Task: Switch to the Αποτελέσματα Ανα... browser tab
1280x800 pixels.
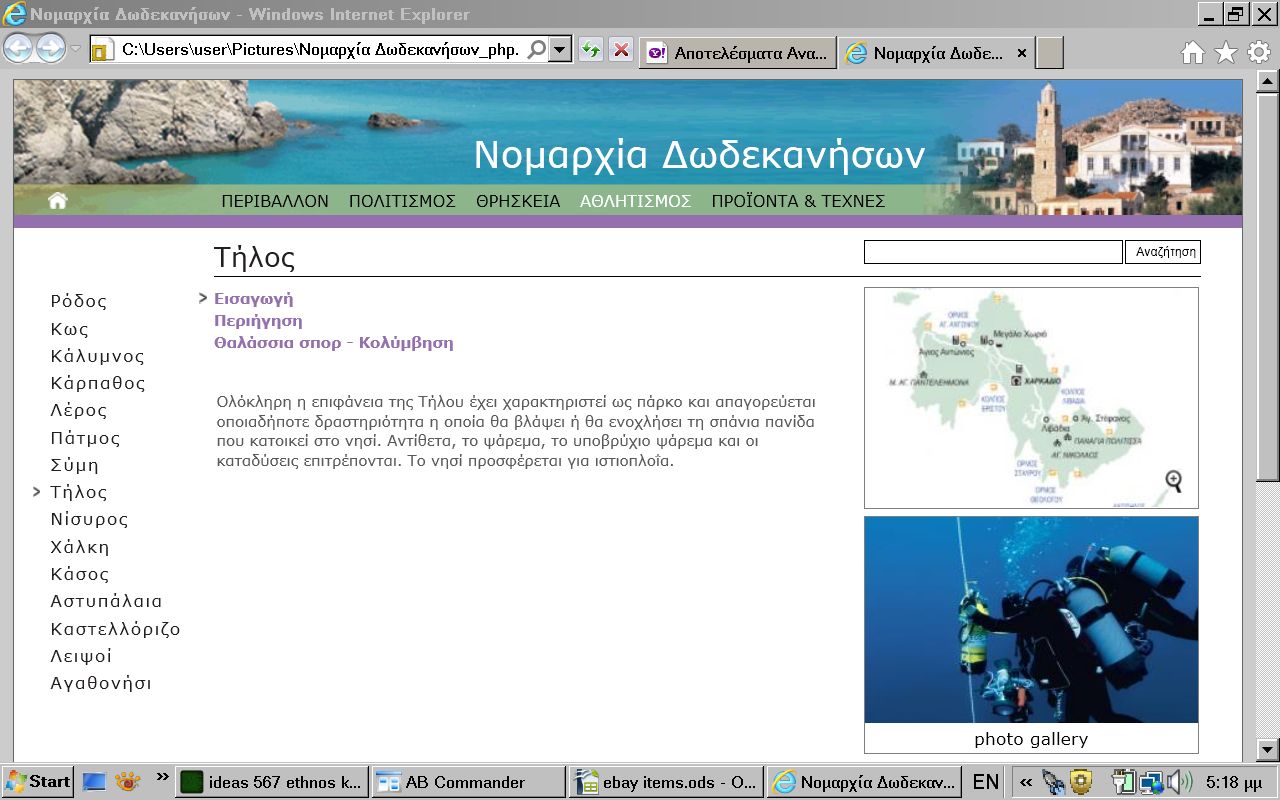Action: point(738,53)
